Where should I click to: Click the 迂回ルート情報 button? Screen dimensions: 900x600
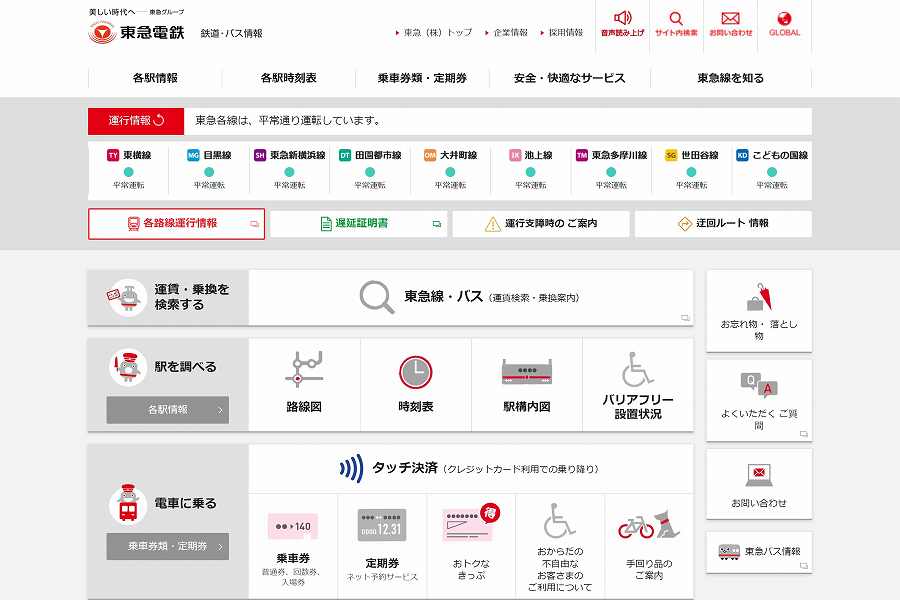pyautogui.click(x=723, y=223)
